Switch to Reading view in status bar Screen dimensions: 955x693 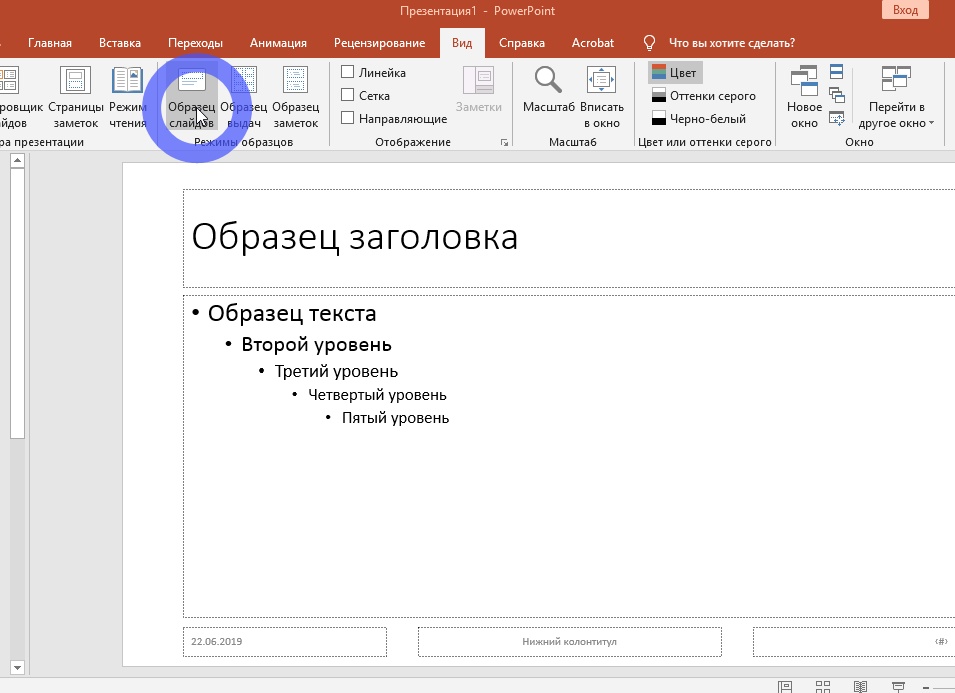[x=860, y=686]
